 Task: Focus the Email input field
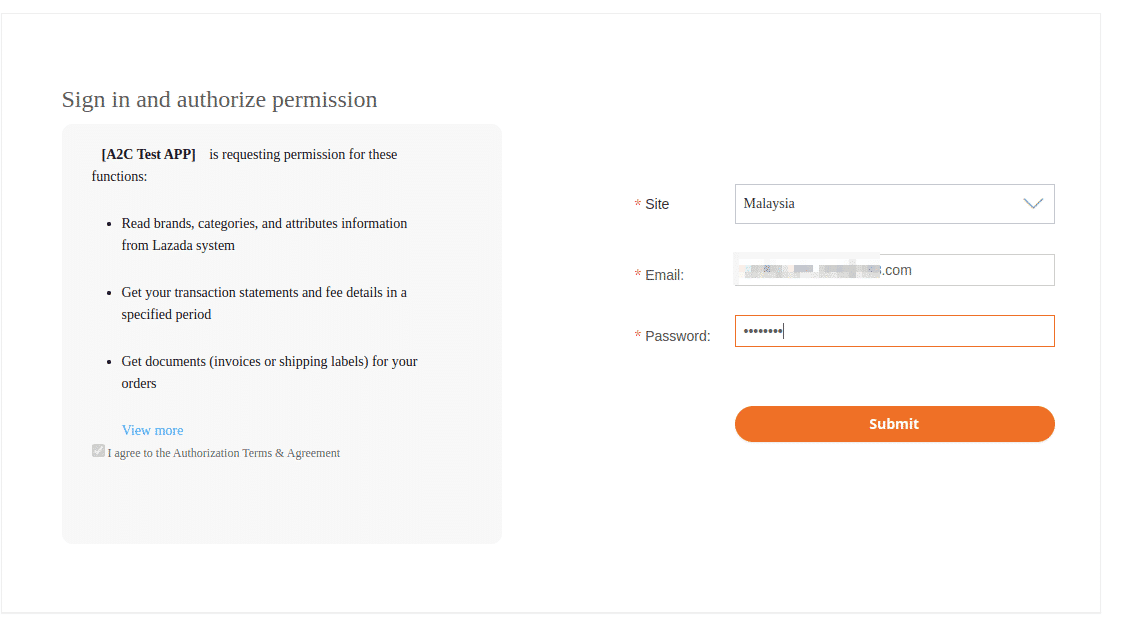pos(894,269)
